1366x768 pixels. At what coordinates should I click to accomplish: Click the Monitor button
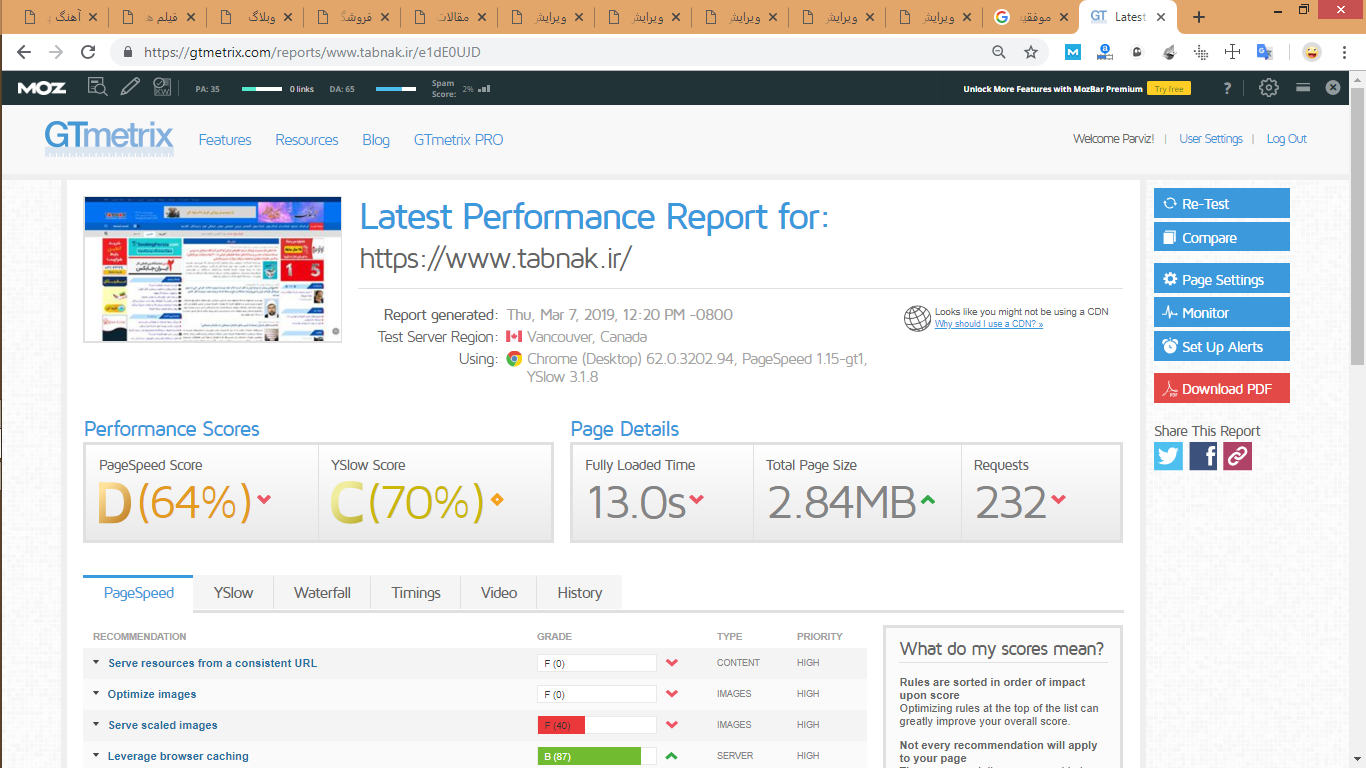tap(1222, 312)
